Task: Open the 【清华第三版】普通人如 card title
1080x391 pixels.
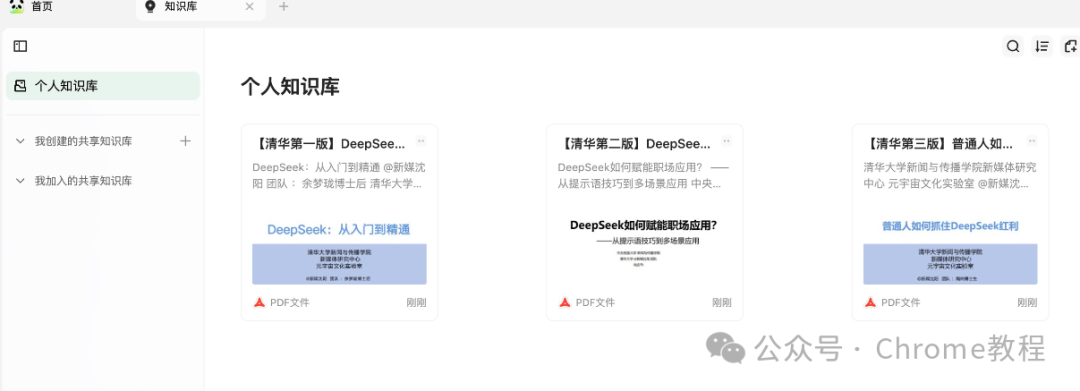Action: coord(938,144)
